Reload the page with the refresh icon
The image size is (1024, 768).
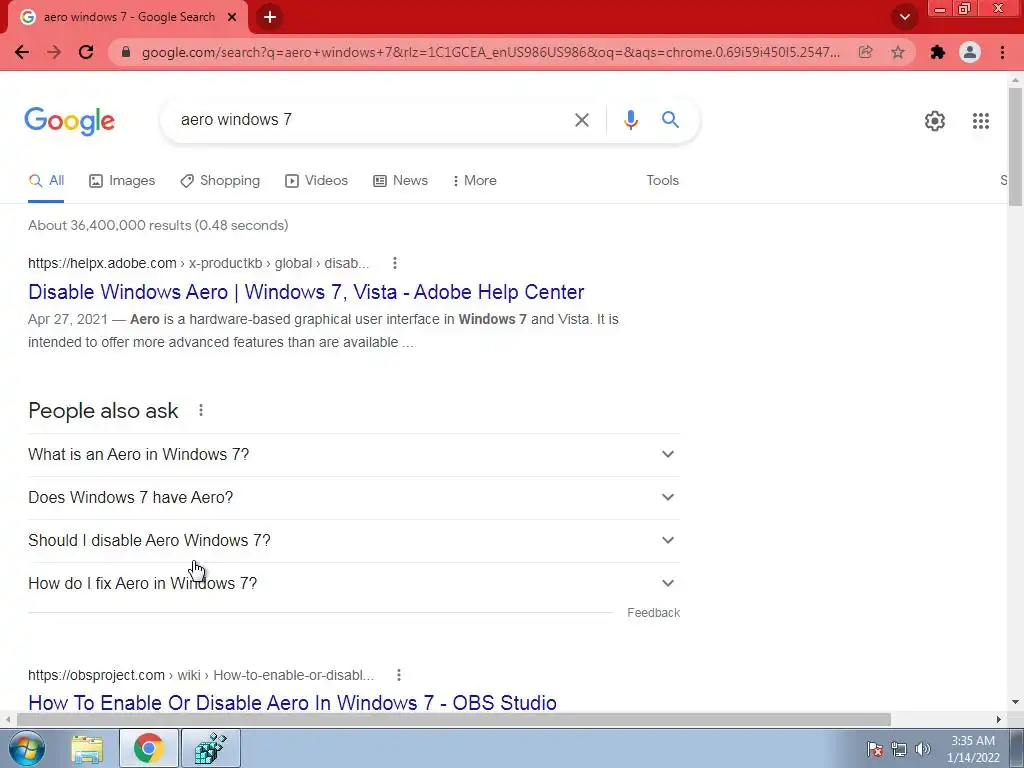pos(86,52)
